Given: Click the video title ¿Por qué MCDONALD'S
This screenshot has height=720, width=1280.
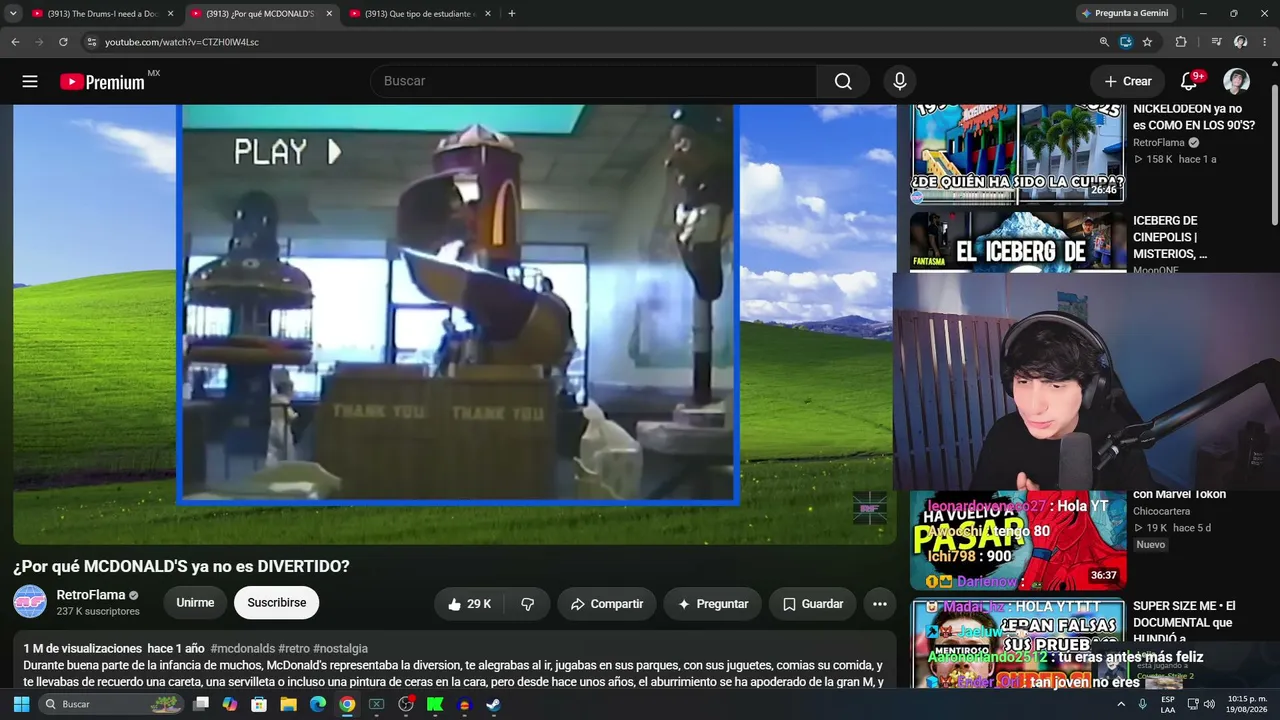Looking at the screenshot, I should click(181, 566).
